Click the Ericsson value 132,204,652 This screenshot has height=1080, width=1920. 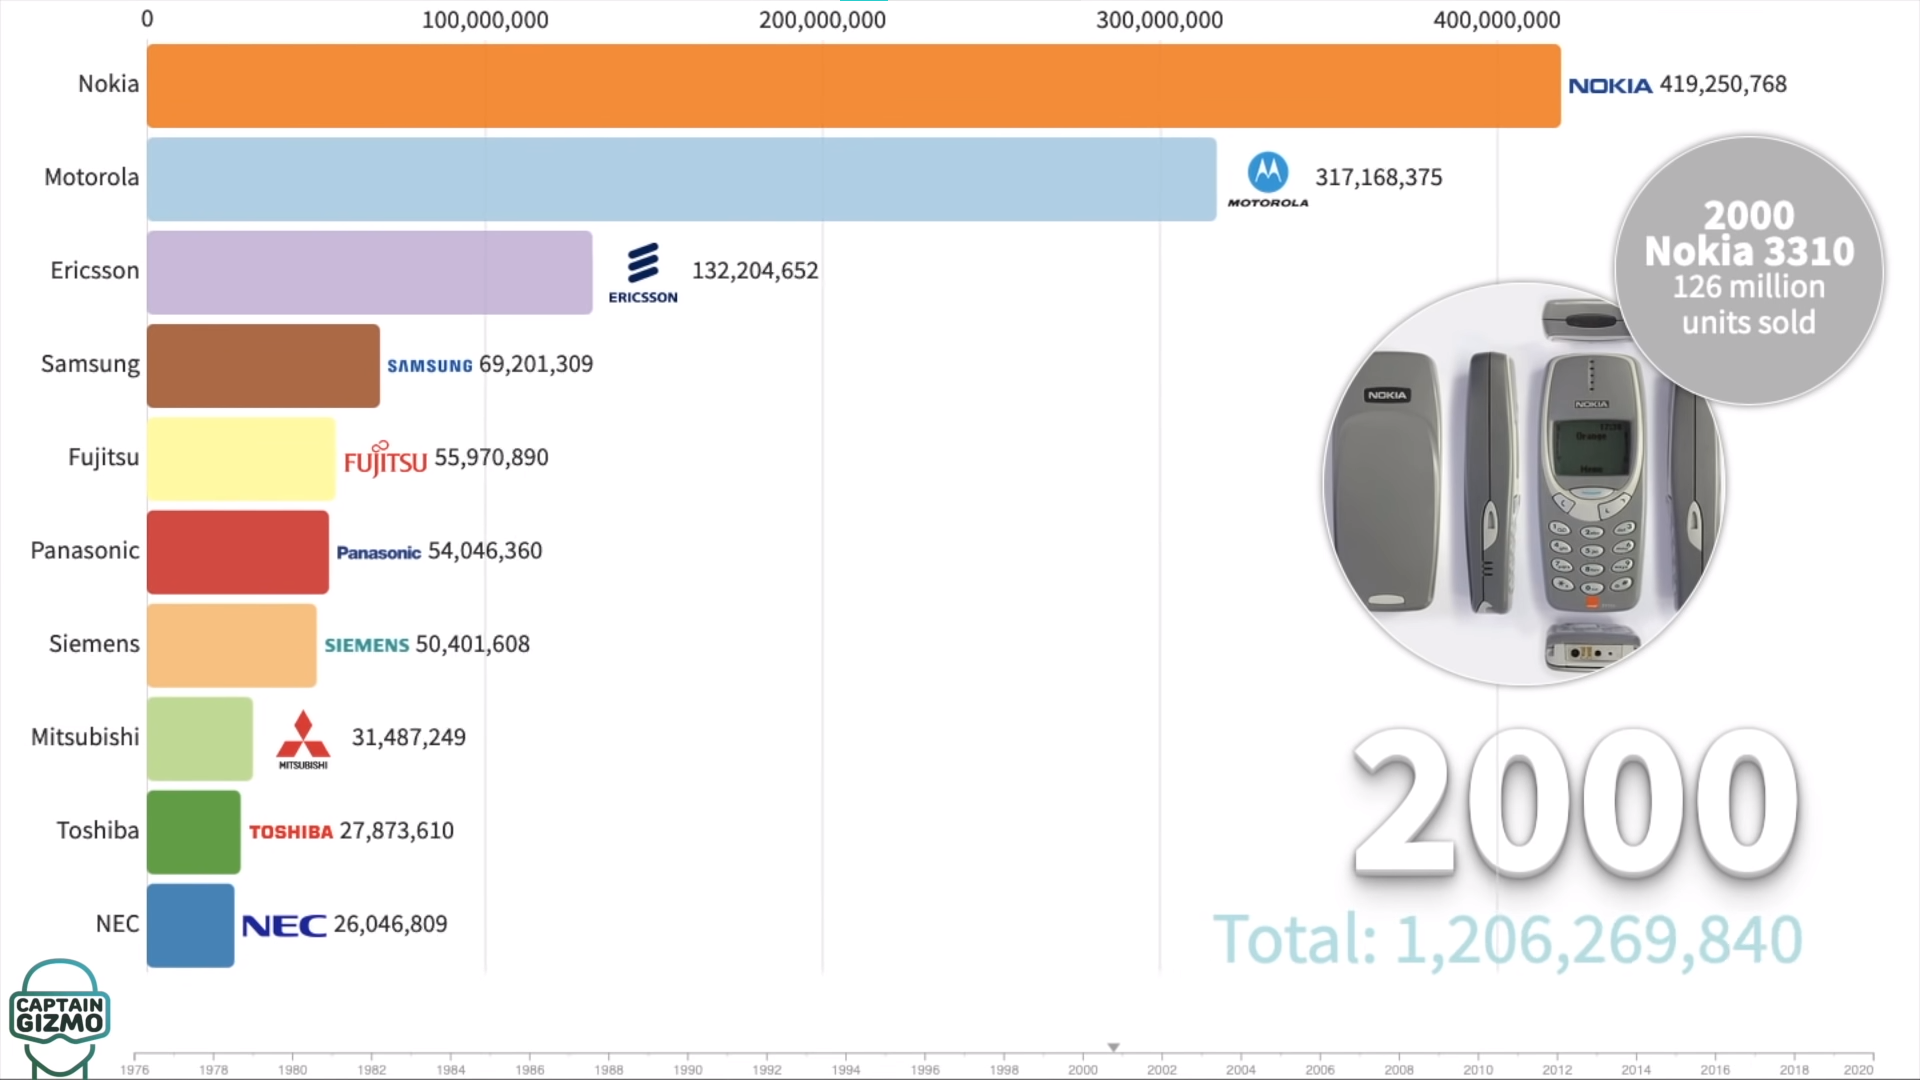755,271
